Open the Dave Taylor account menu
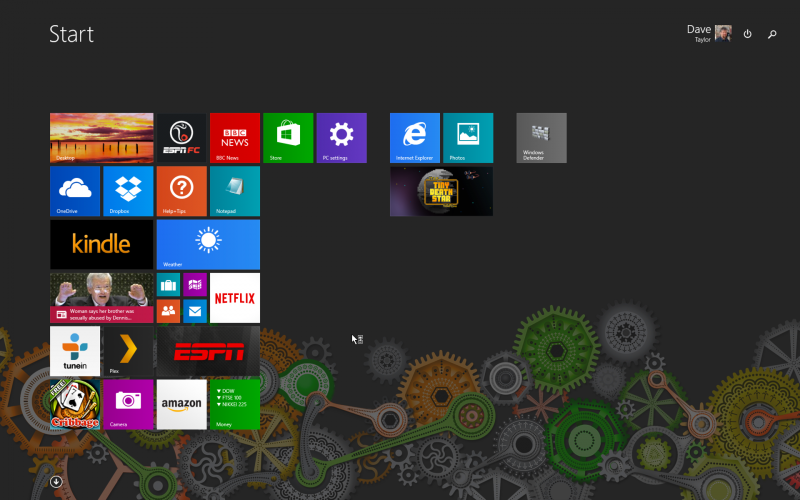The width and height of the screenshot is (800, 500). pos(709,34)
